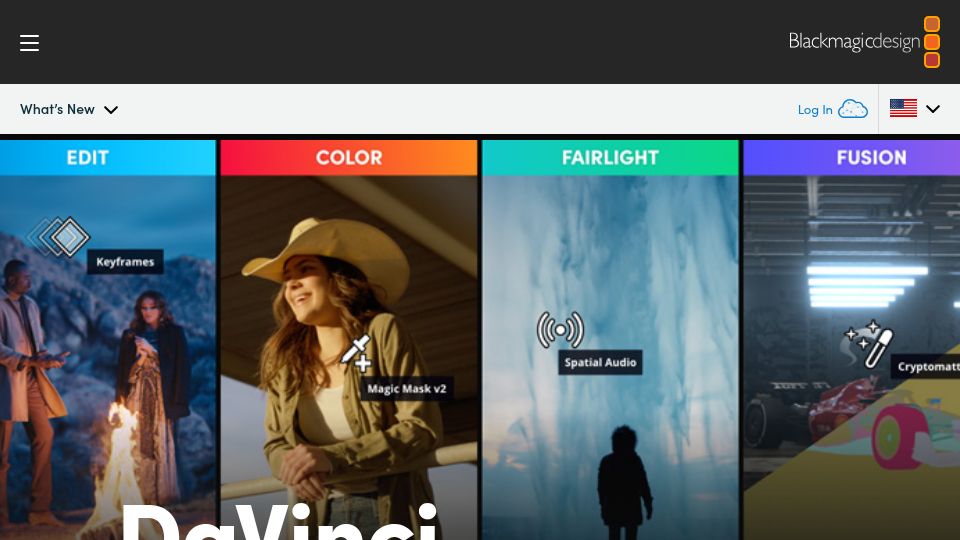Select the FUSION page header

click(852, 158)
